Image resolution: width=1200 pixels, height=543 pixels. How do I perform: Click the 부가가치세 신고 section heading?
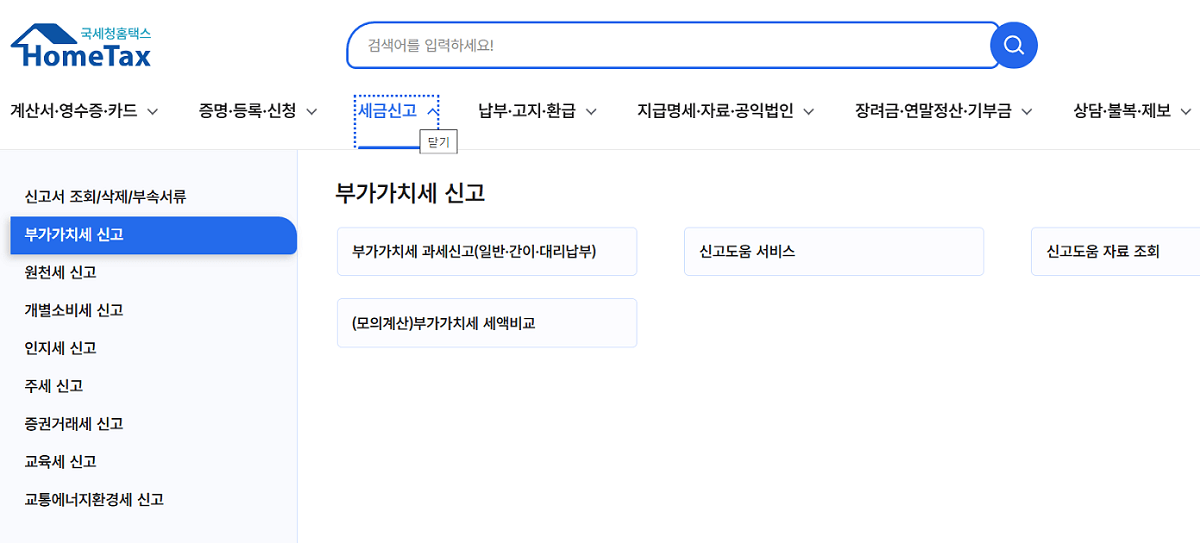click(x=410, y=193)
